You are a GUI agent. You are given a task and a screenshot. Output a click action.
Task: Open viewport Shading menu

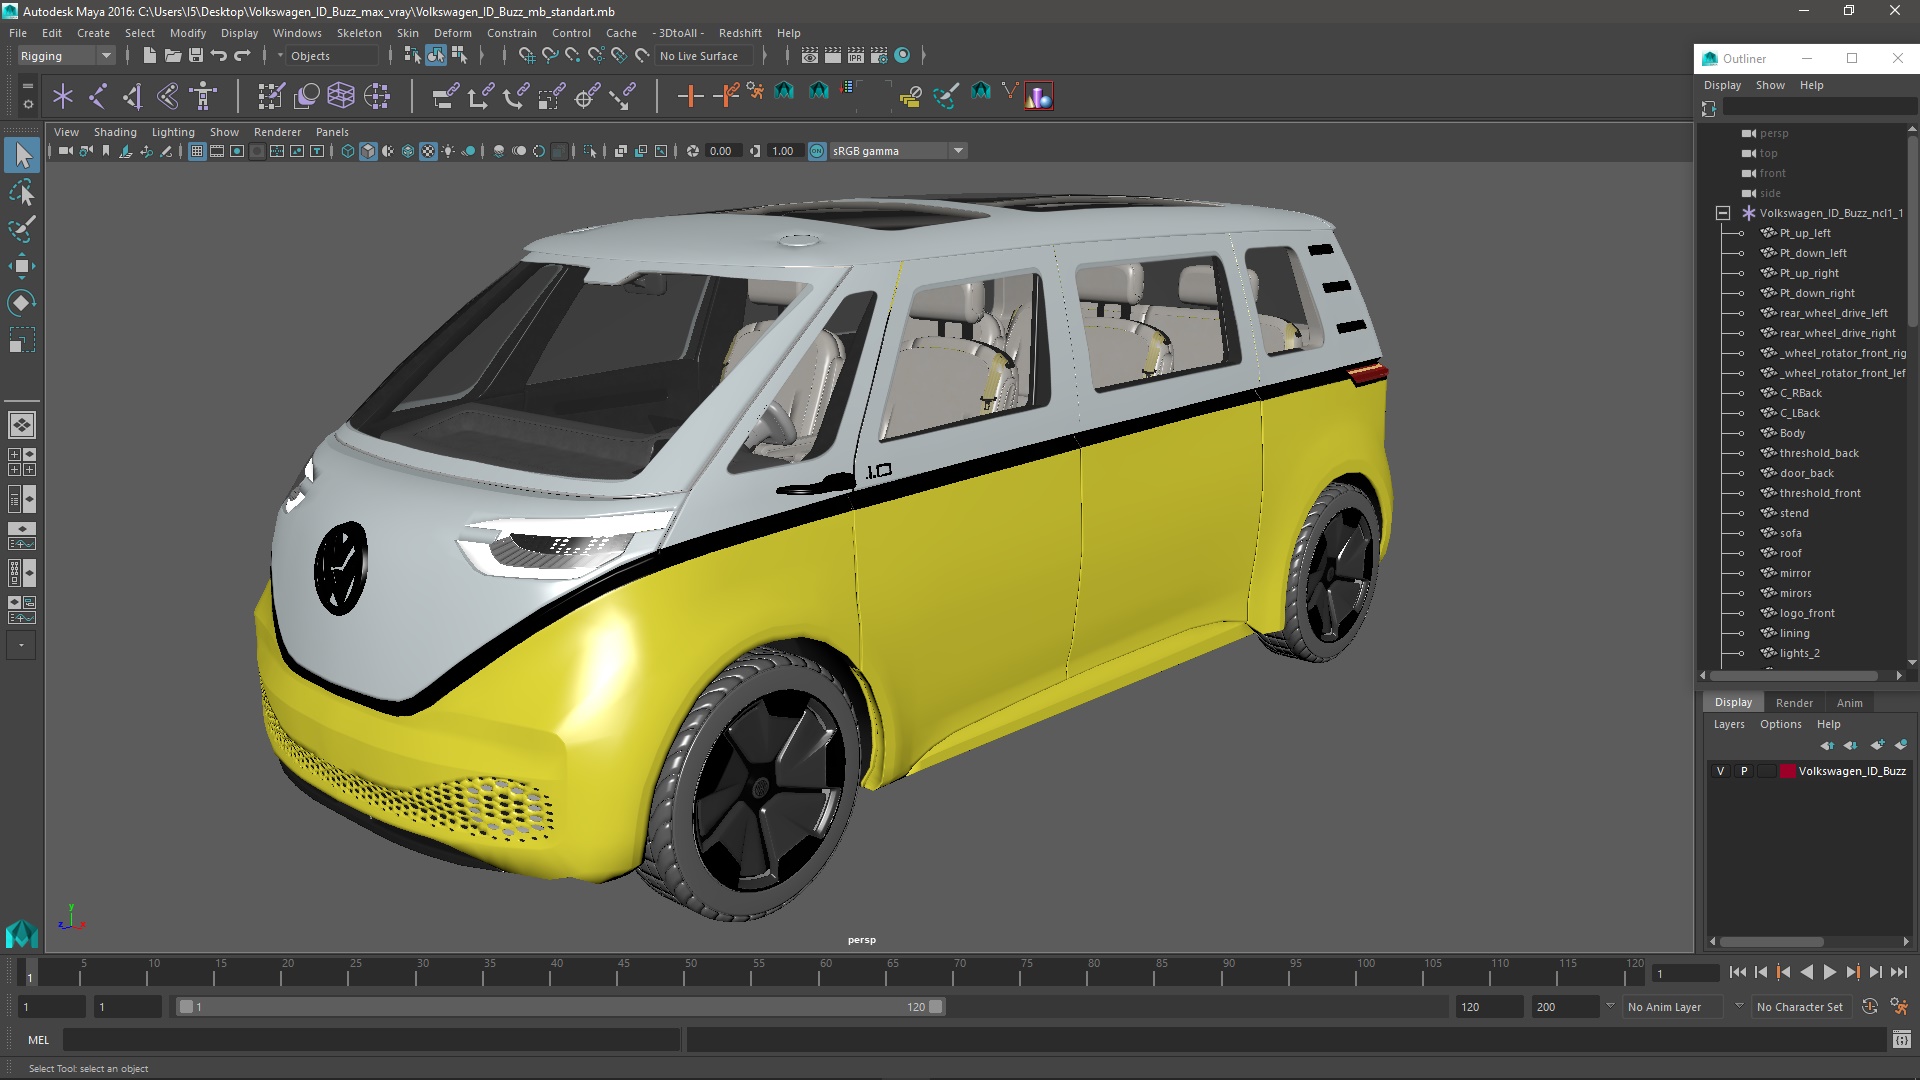coord(115,132)
